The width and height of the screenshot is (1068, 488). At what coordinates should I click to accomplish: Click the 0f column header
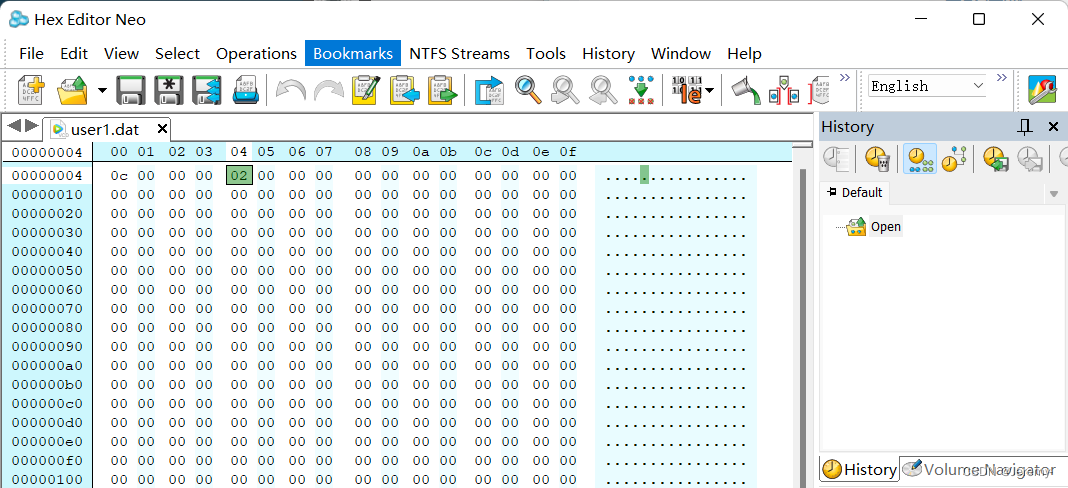tap(568, 151)
